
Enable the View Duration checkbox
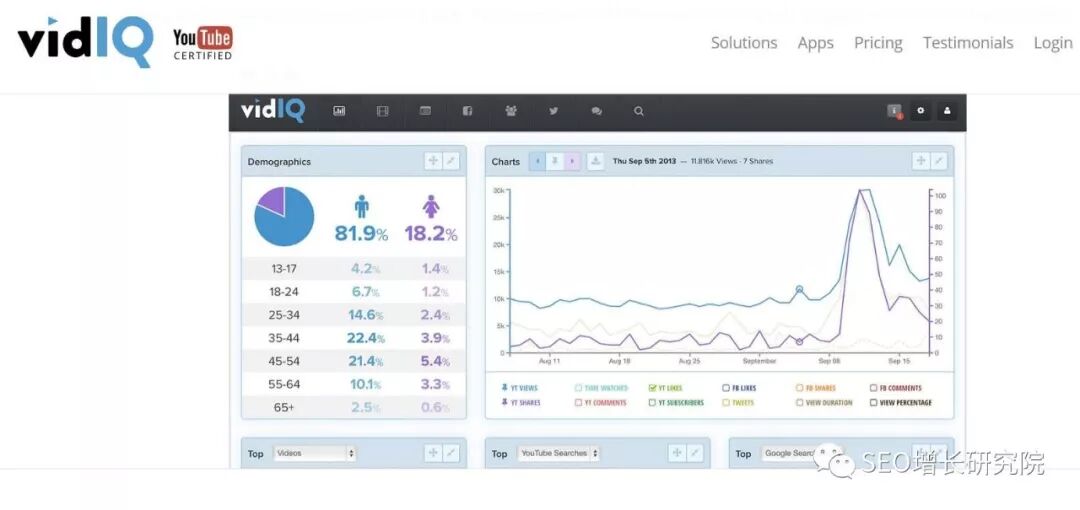tap(800, 402)
